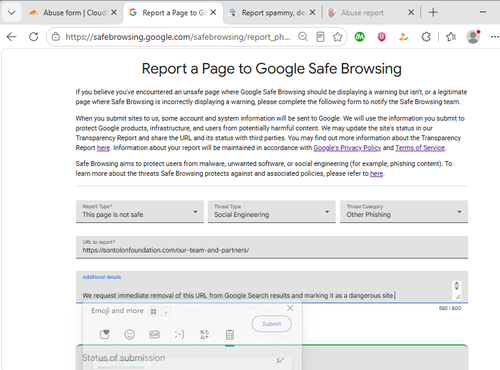Click the 580 / 800 character counter
Image resolution: width=500 pixels, height=370 pixels.
(450, 308)
